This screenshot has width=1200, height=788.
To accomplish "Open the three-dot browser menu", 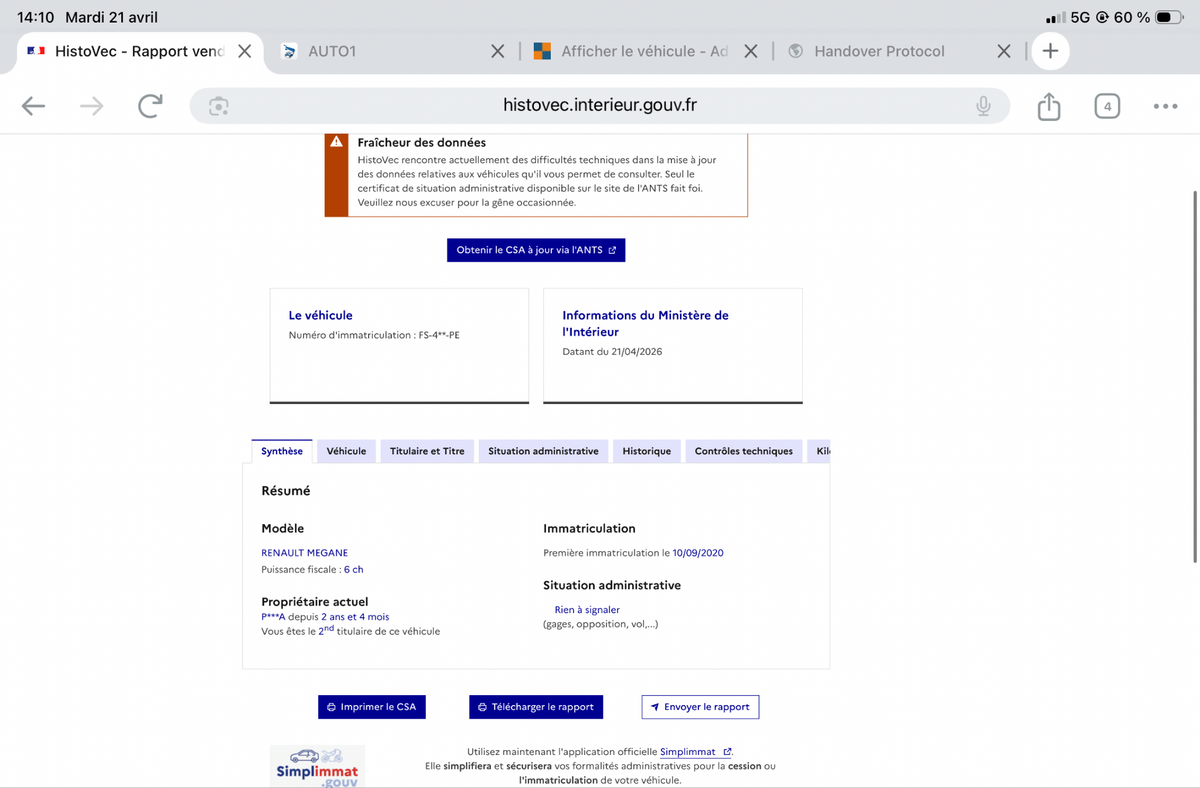I will click(1165, 106).
